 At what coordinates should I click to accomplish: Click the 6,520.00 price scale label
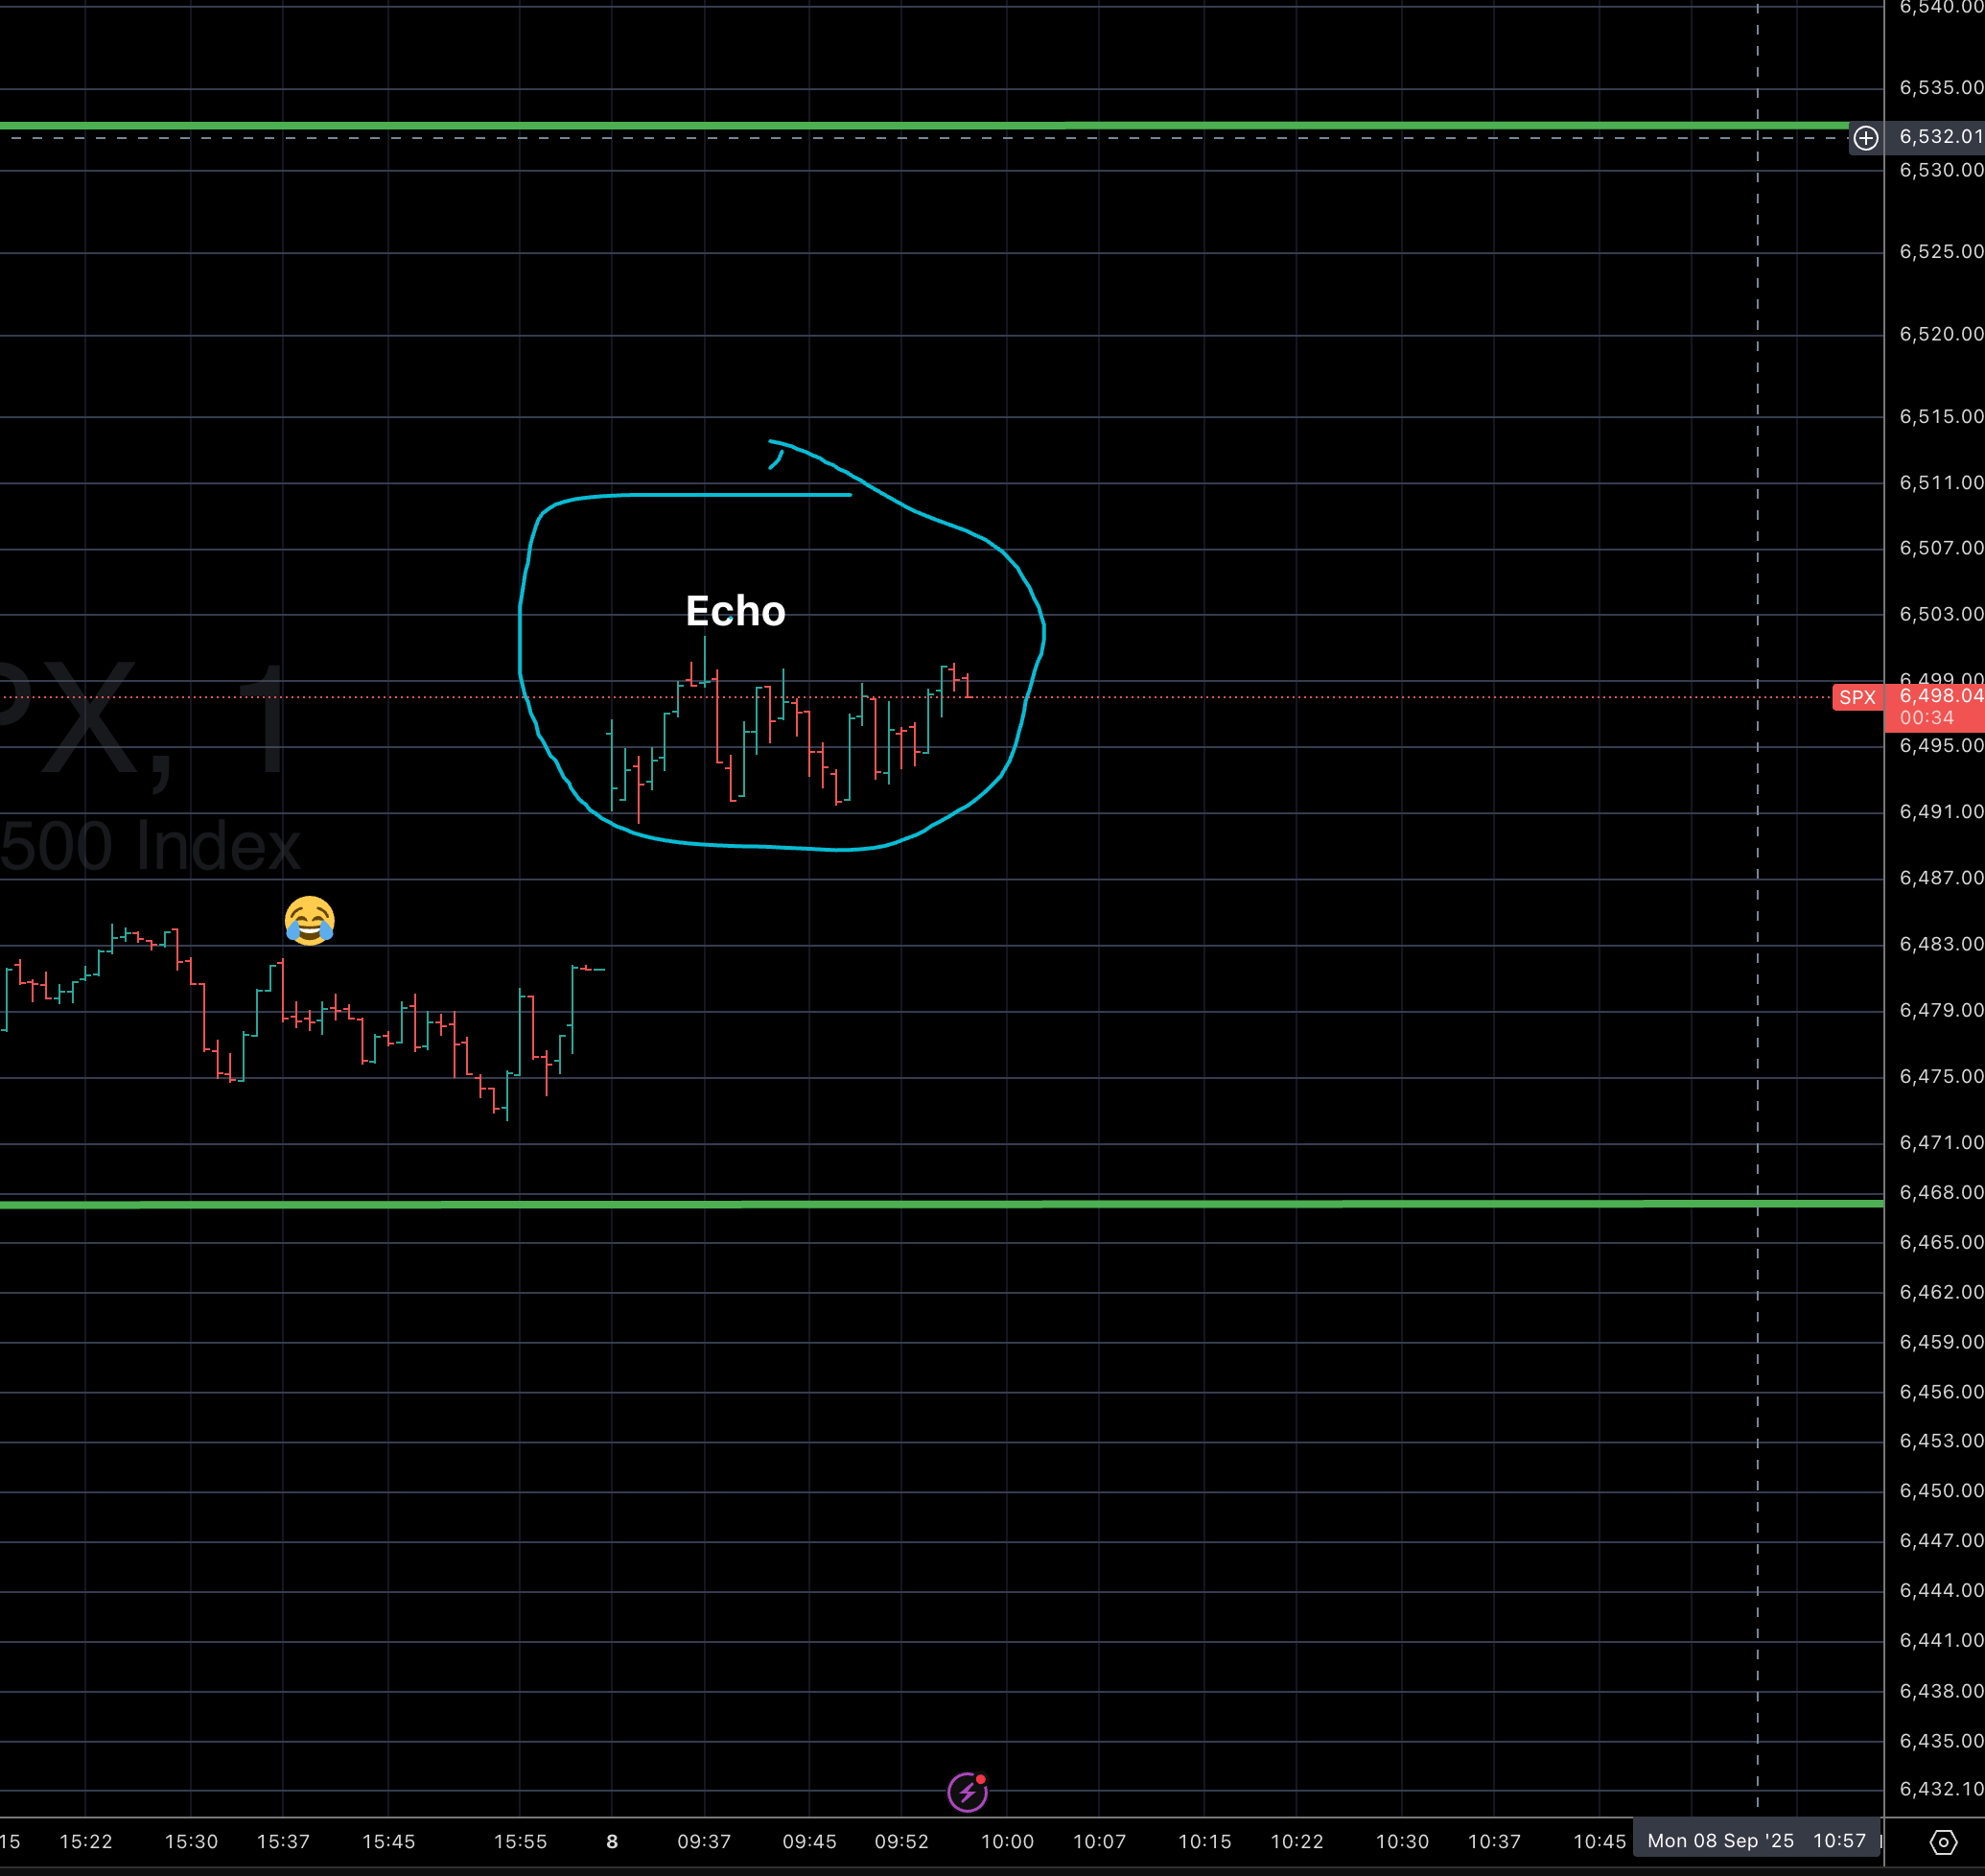(x=1940, y=334)
